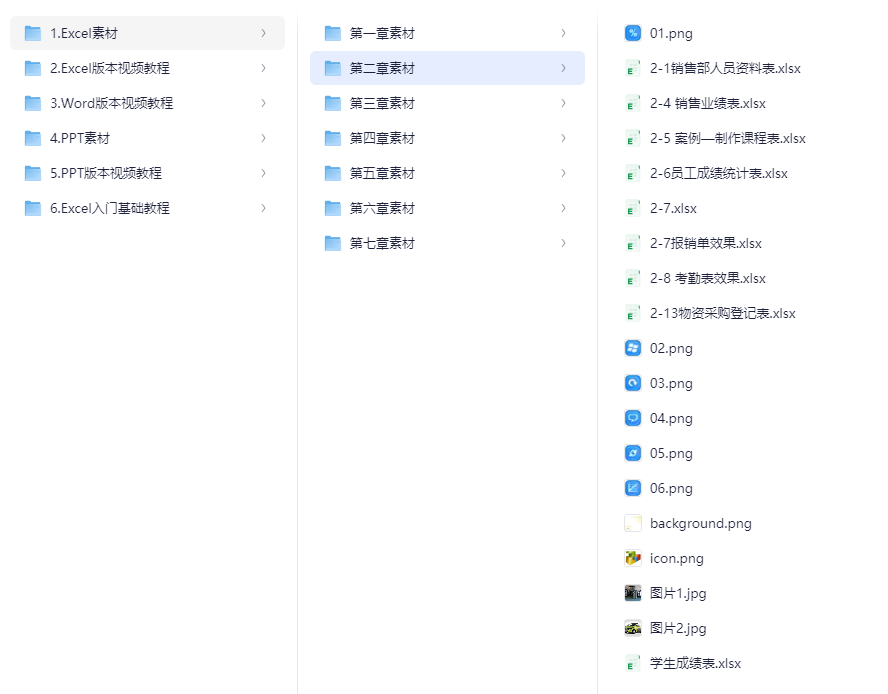
Task: Click the Excel icon of 2-5 案例—制作课程表.xlsx
Action: (x=633, y=138)
